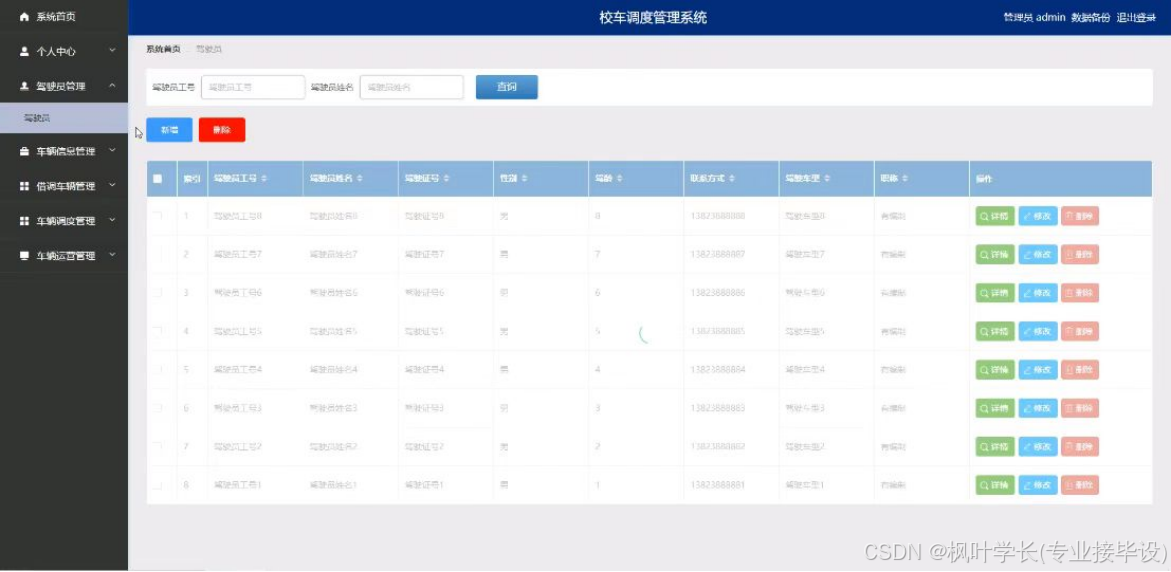Click the grid icon beside 借调车辆管理

pos(25,186)
